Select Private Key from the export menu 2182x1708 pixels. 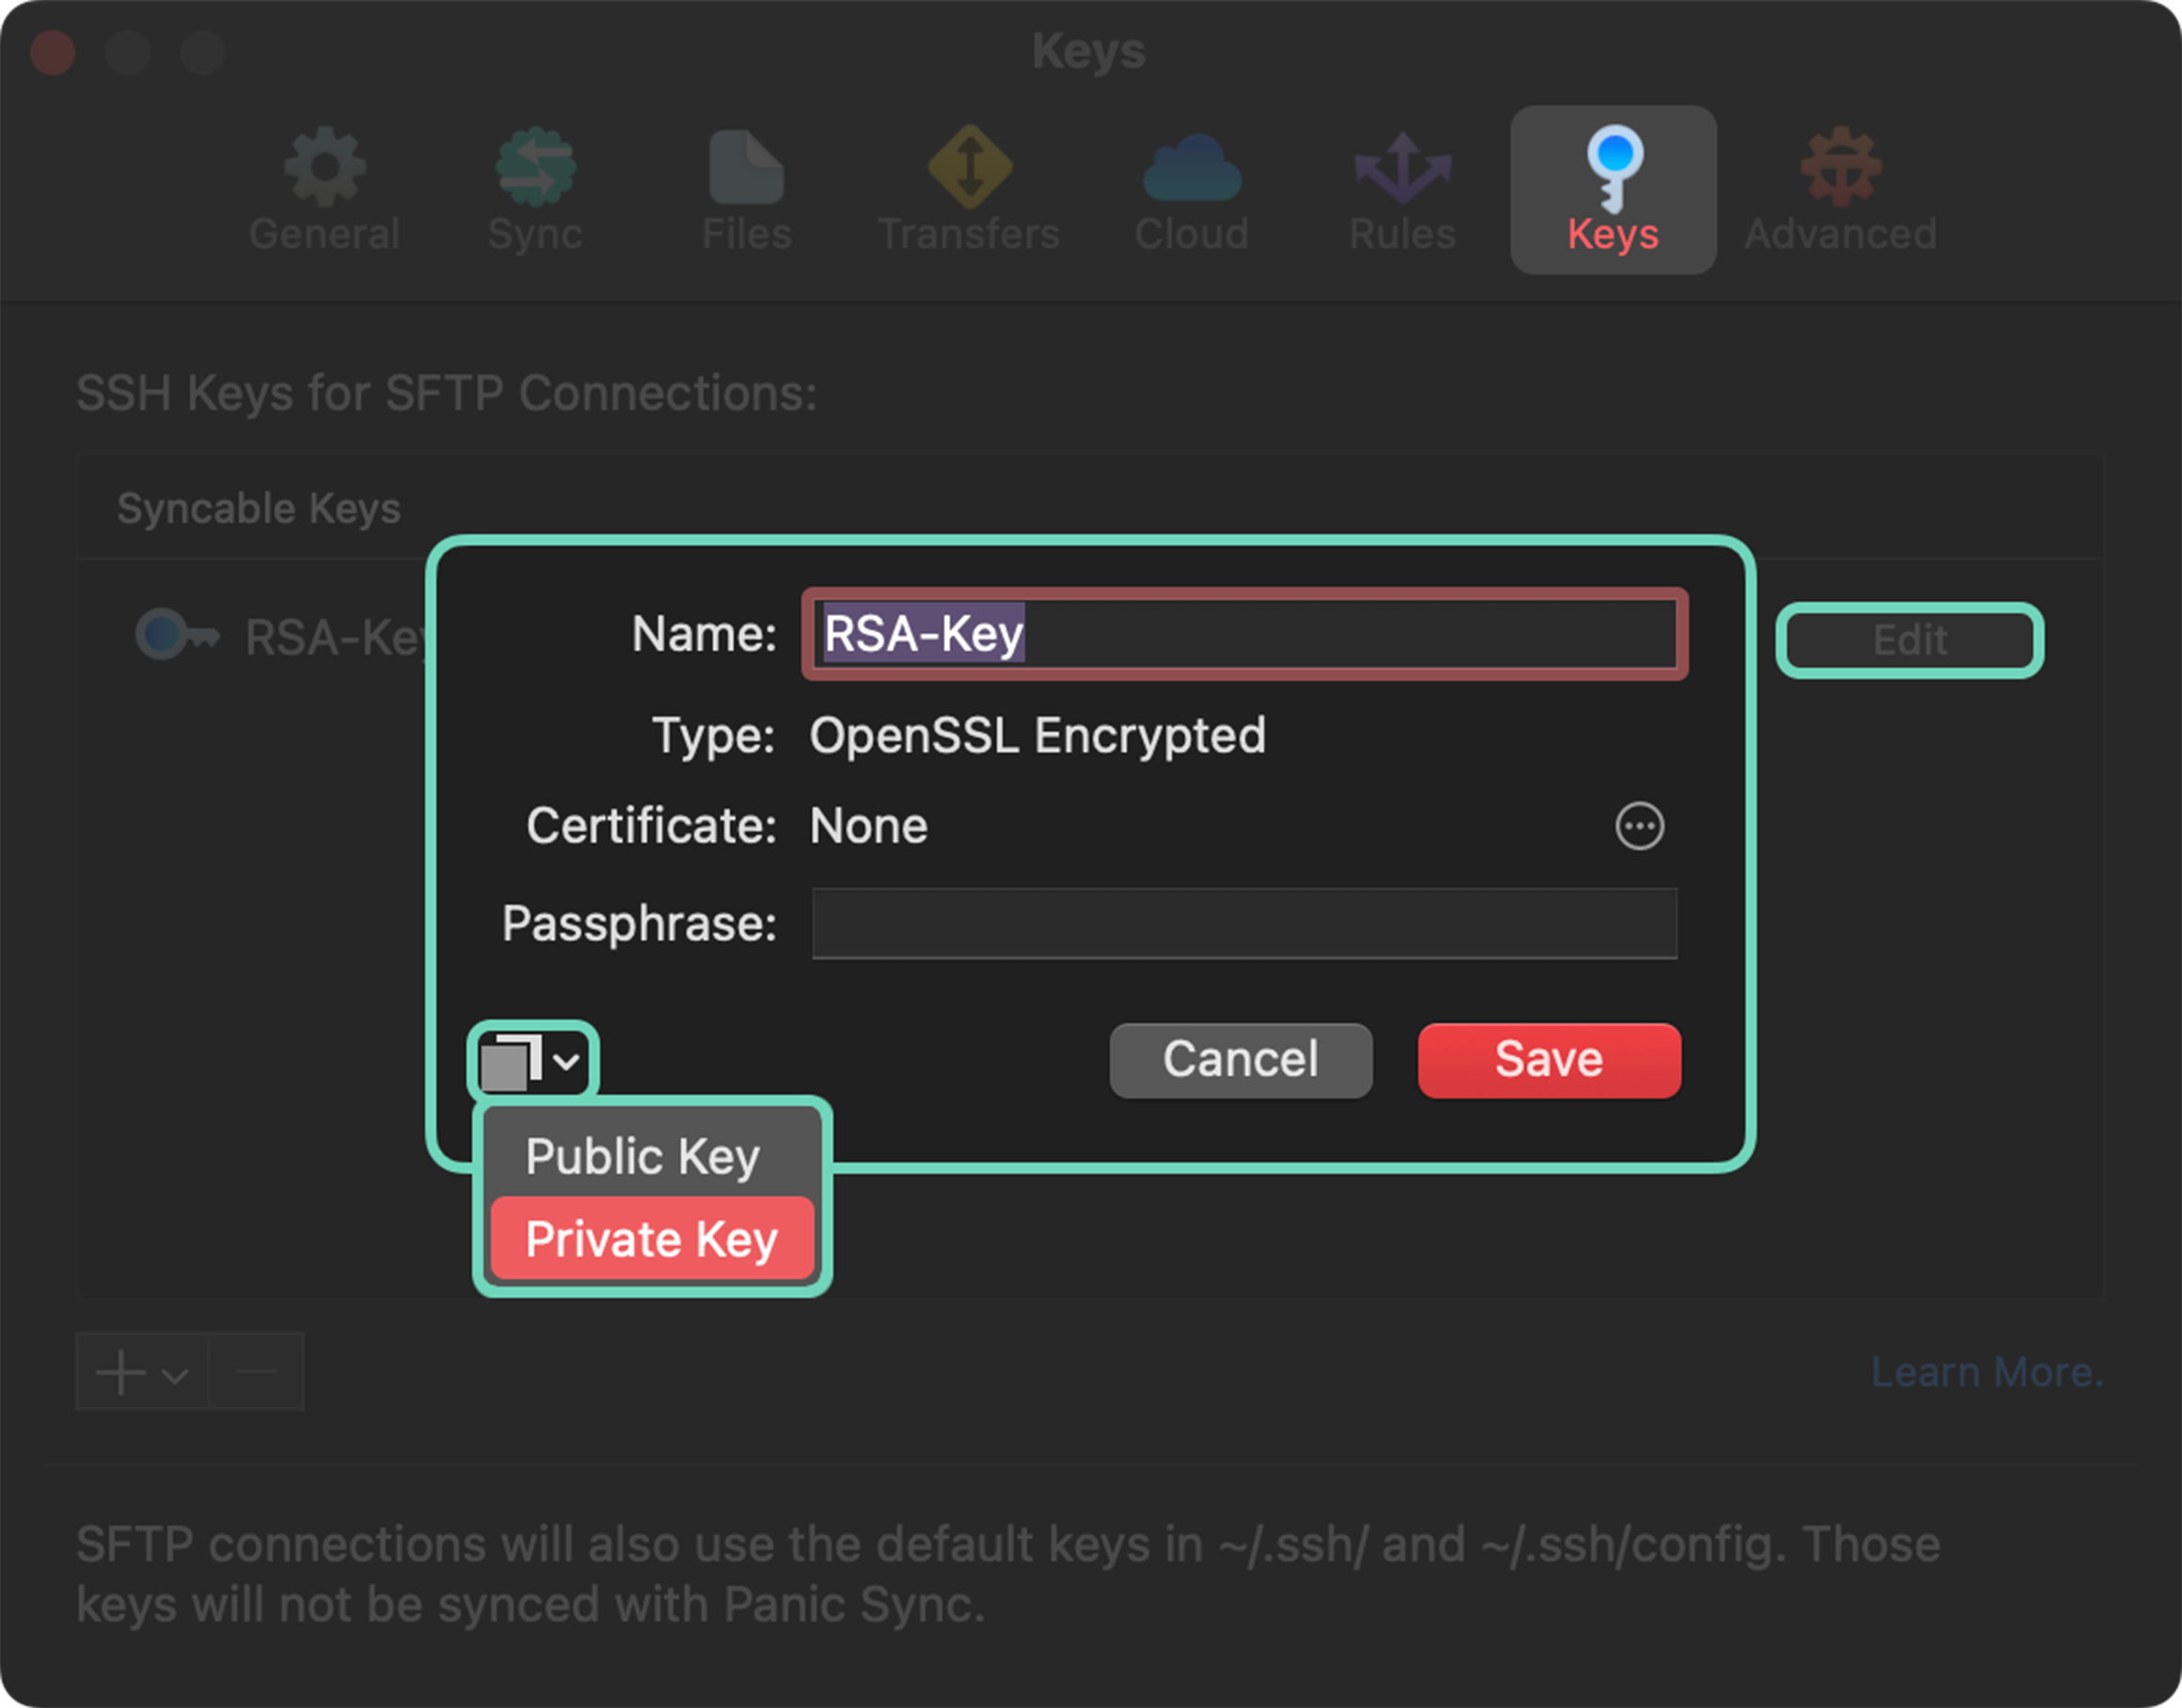[652, 1239]
